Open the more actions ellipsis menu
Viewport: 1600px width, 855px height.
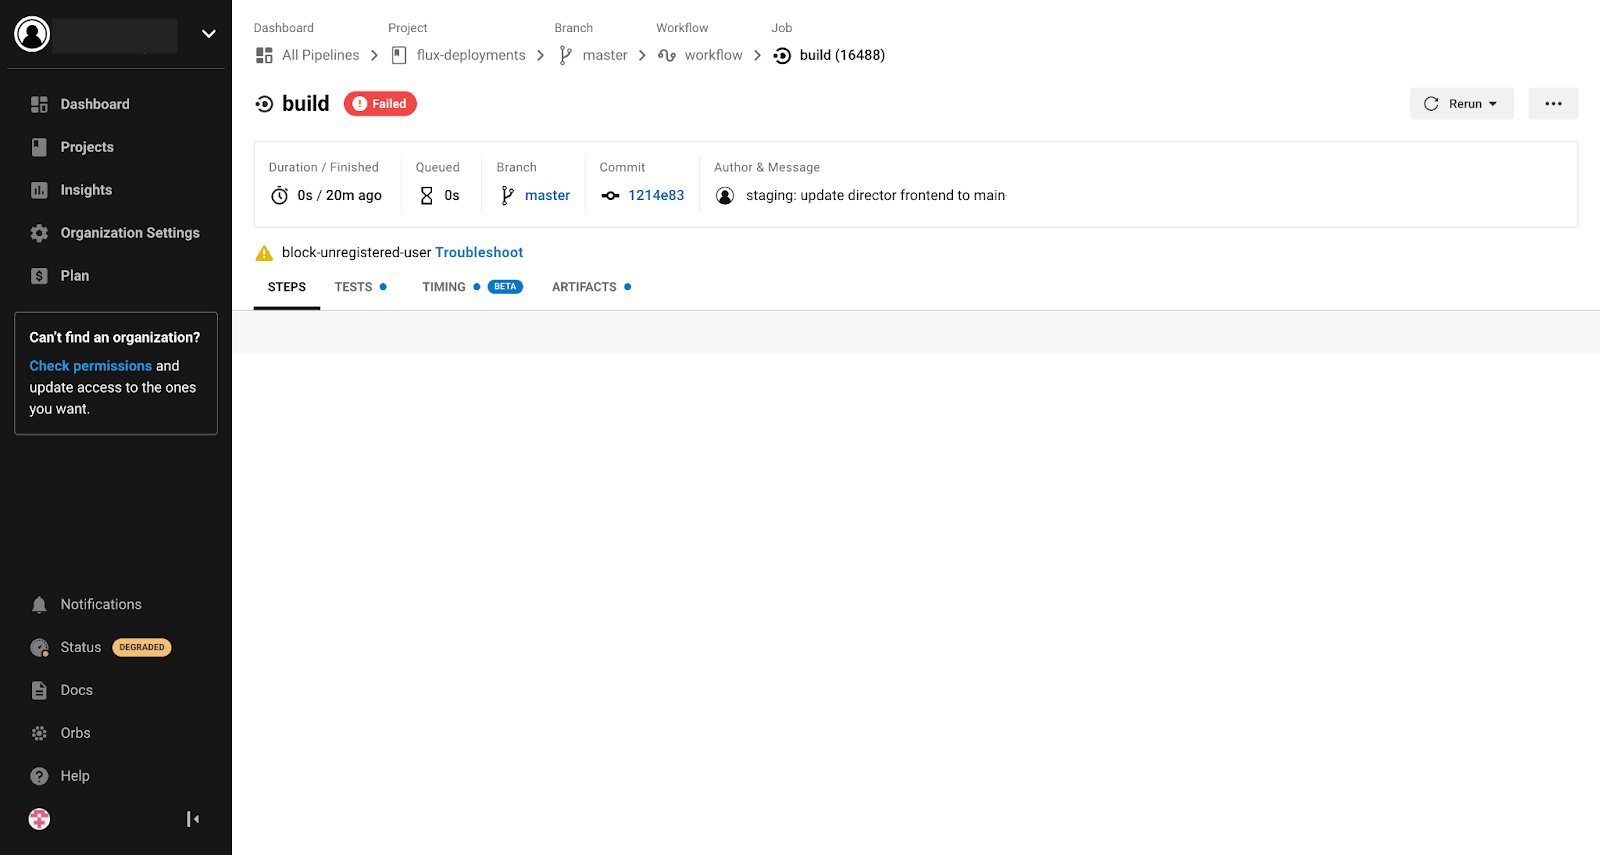pyautogui.click(x=1553, y=104)
